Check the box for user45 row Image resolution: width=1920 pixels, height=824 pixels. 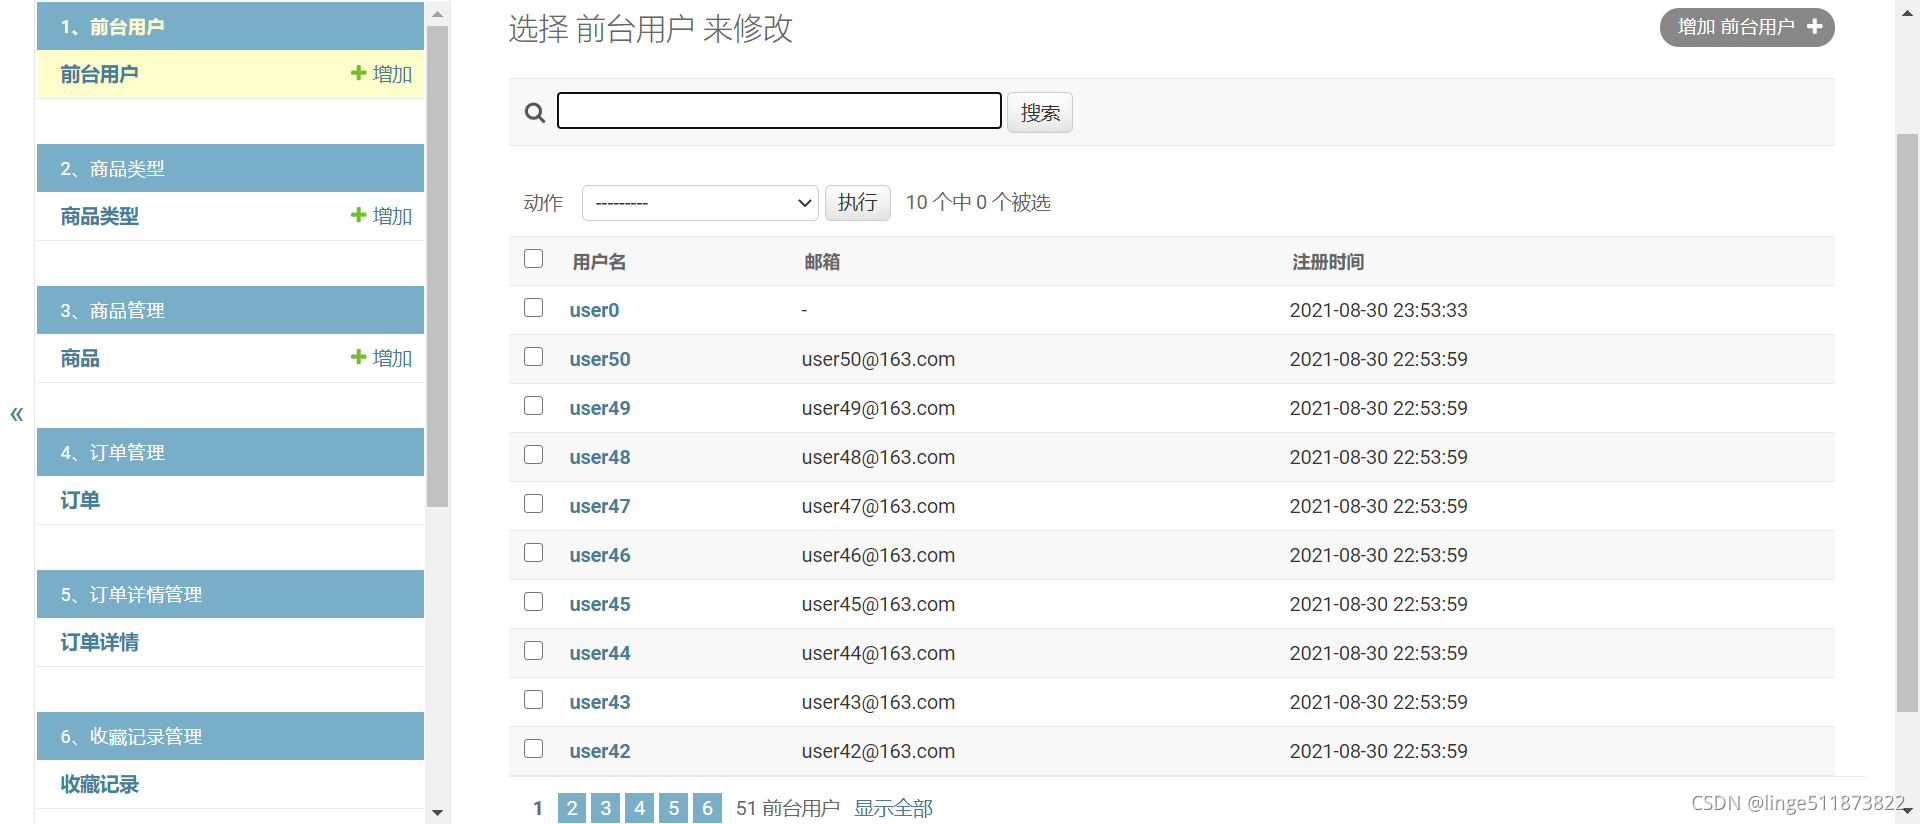click(534, 602)
